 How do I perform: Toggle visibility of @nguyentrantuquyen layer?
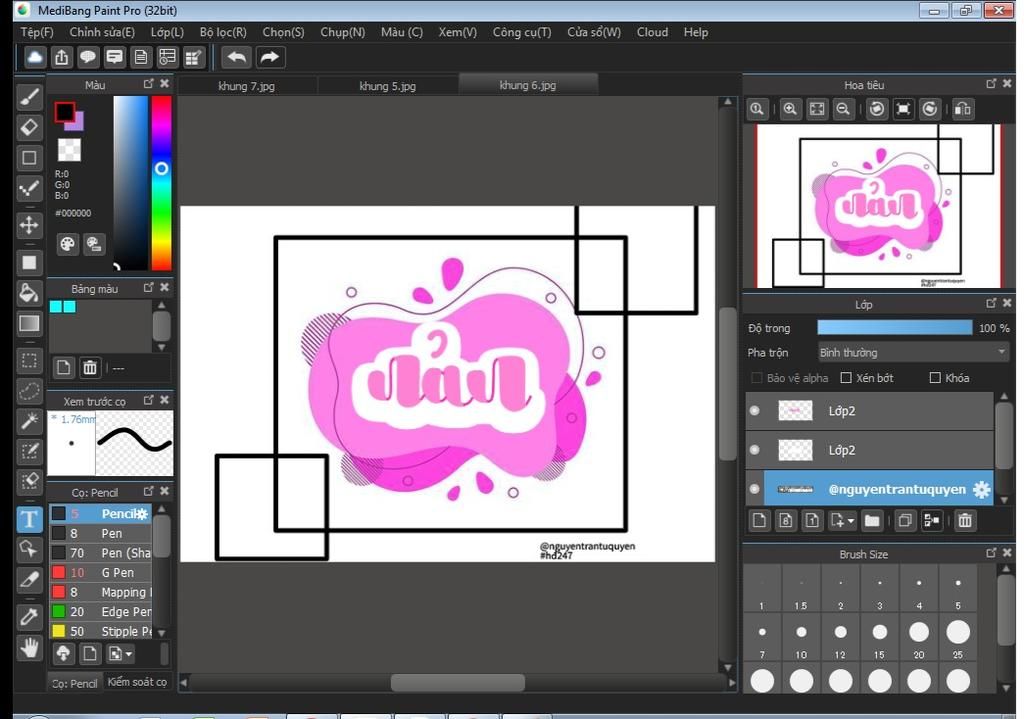pyautogui.click(x=755, y=489)
